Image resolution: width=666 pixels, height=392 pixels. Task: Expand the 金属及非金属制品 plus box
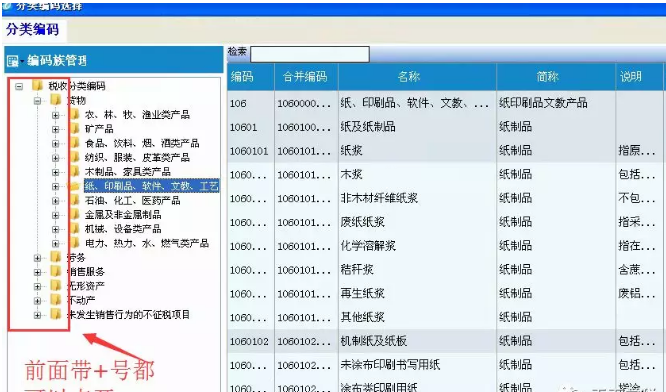(56, 215)
